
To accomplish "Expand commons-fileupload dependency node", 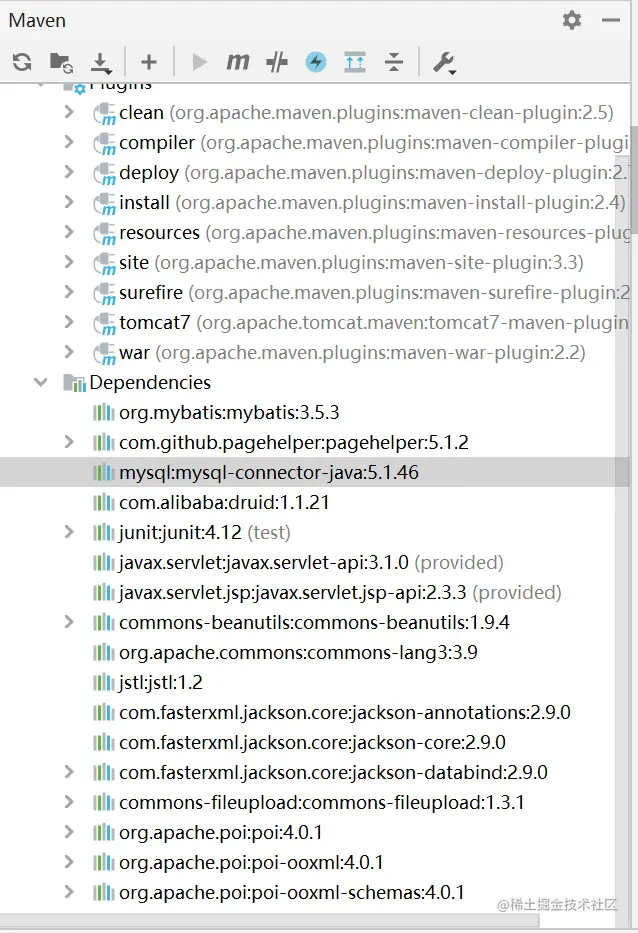I will point(69,801).
